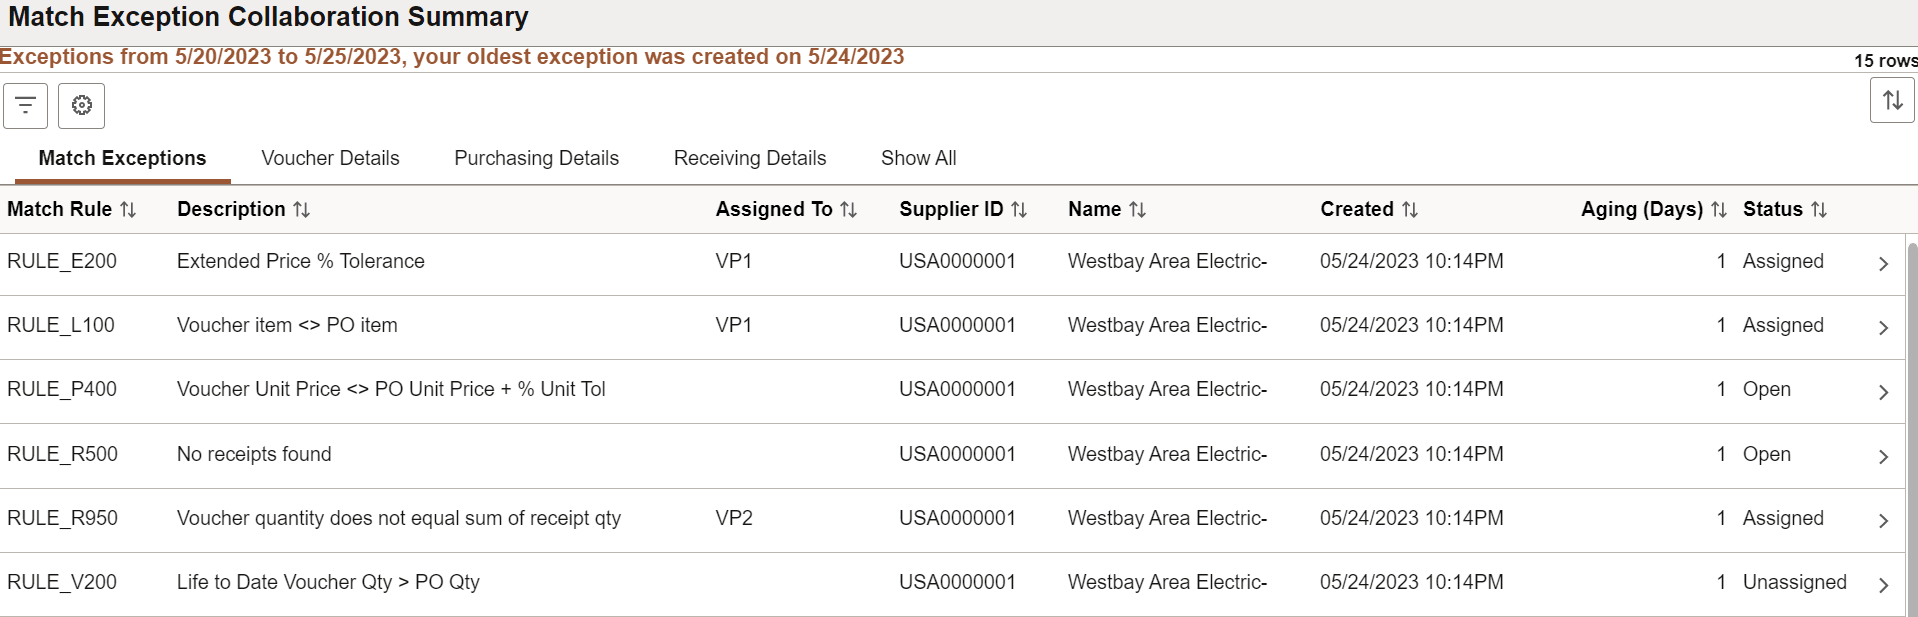Viewport: 1918px width, 617px height.
Task: Expand the RULE_V200 row arrow
Action: coord(1883,585)
